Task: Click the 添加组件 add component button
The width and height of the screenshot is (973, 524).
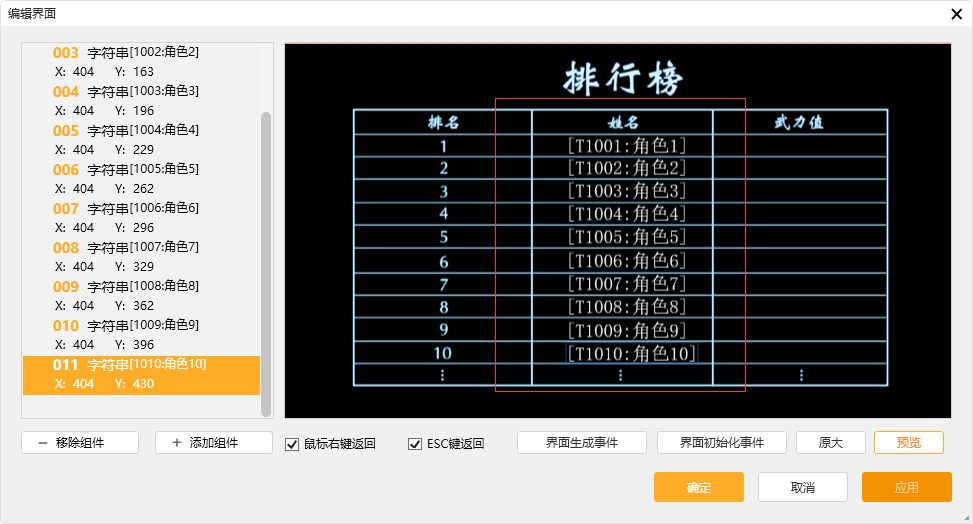Action: pyautogui.click(x=214, y=443)
